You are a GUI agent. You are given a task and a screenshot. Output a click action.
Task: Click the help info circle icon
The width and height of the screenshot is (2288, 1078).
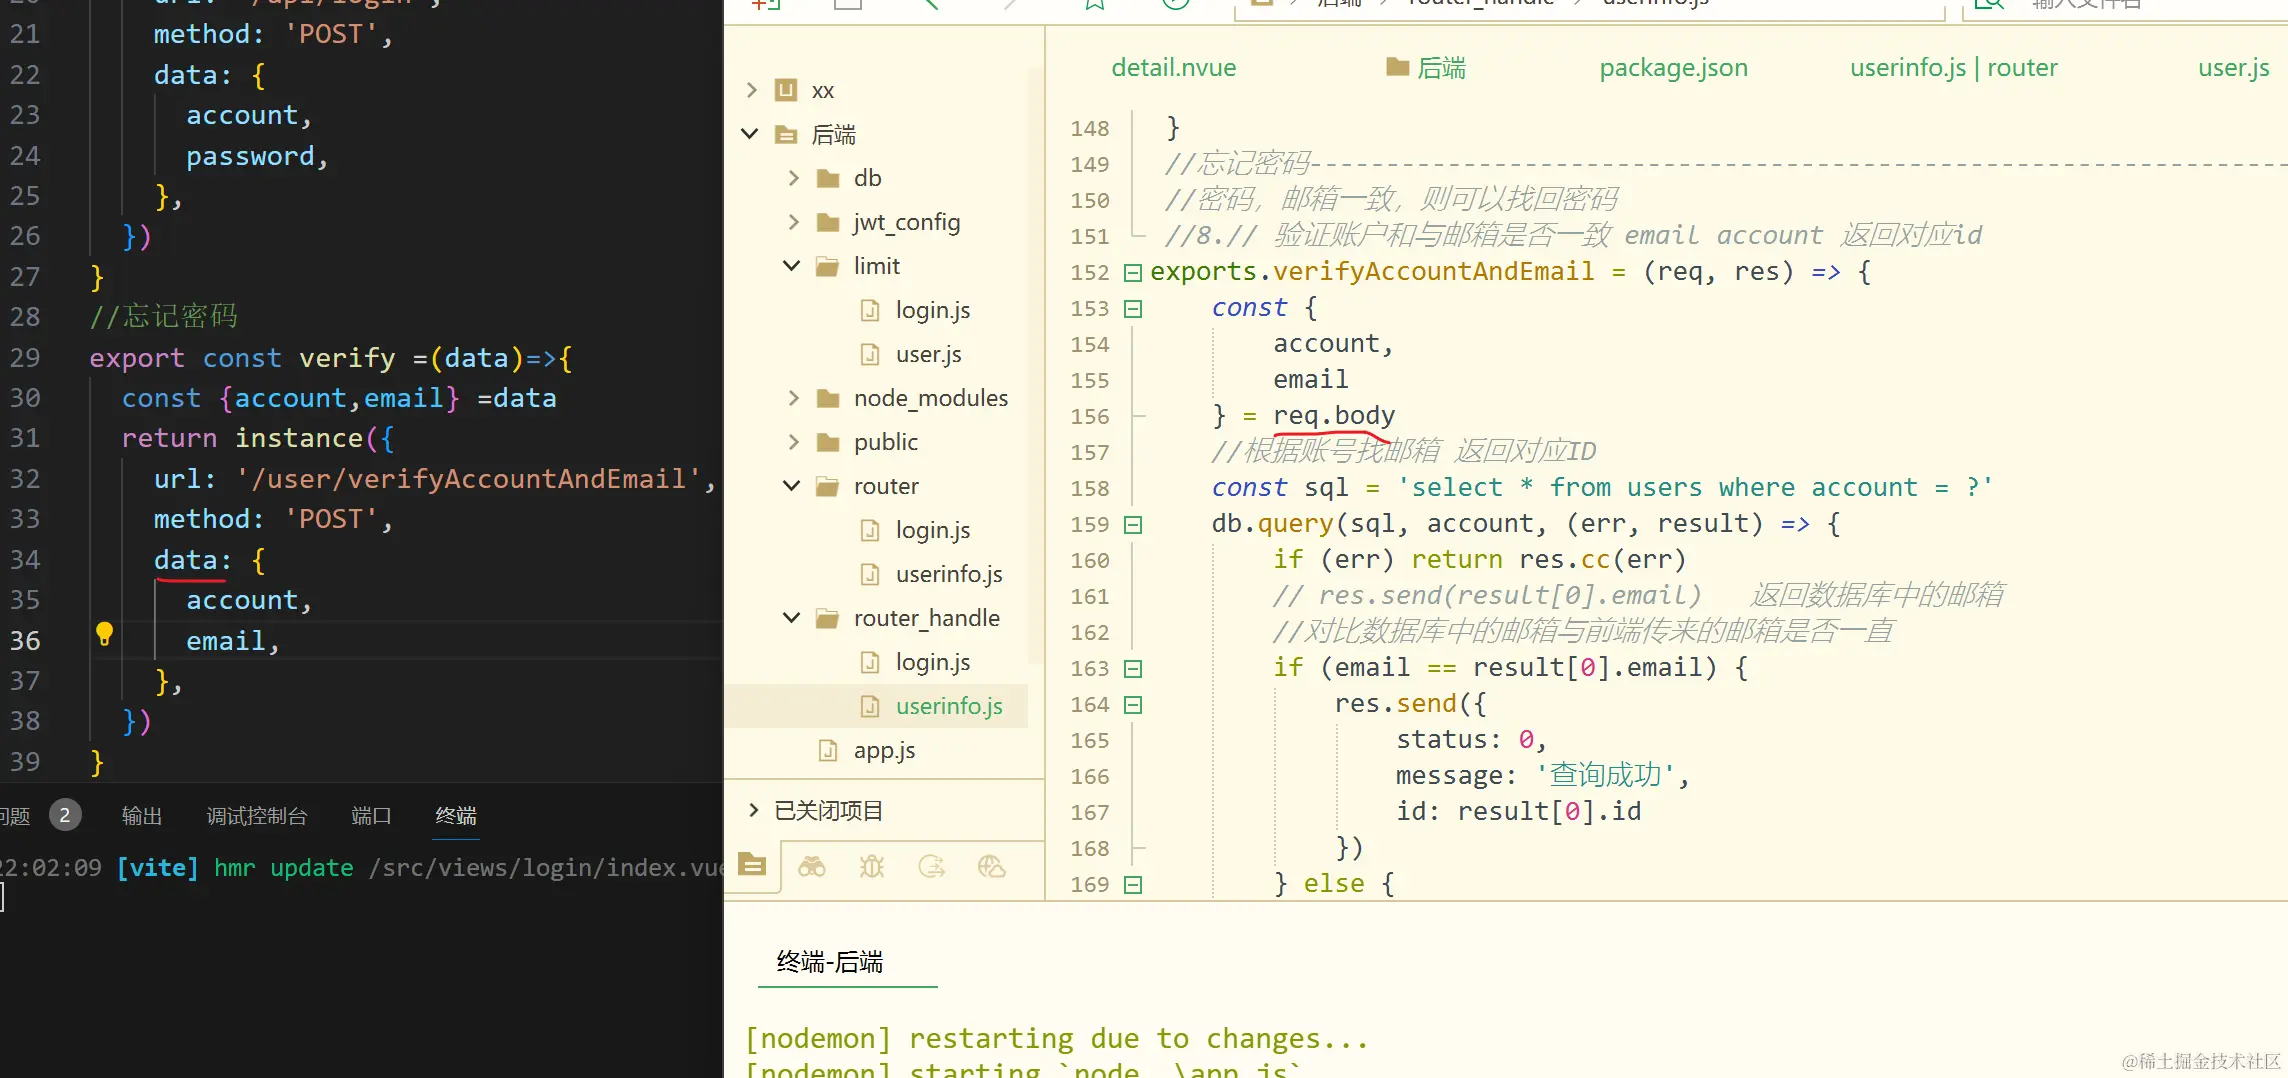(1175, 5)
